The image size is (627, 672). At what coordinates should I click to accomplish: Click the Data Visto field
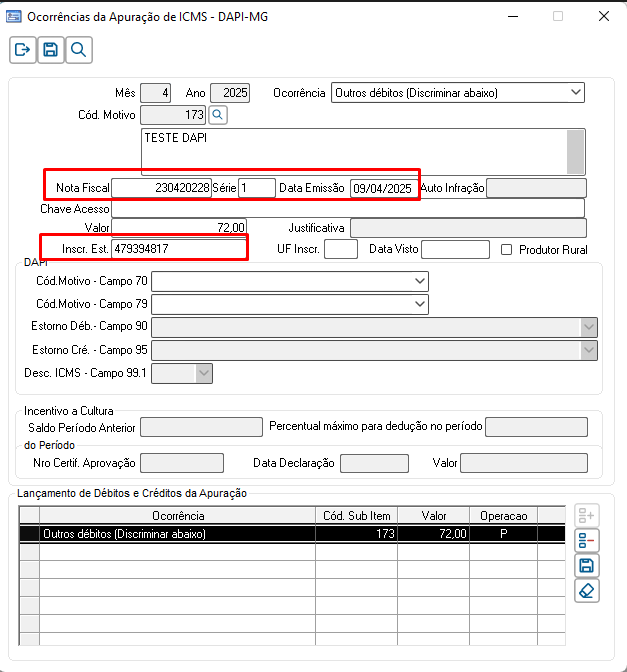click(455, 249)
